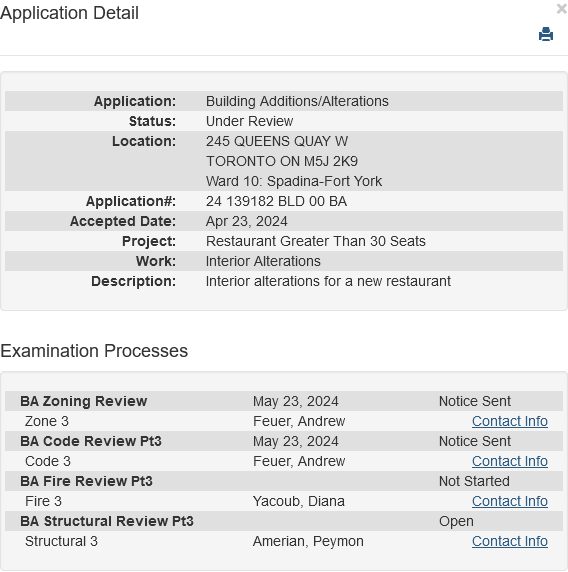Select the BA Zoning Review row
Screen dimensions: 568x572
pyautogui.click(x=284, y=401)
